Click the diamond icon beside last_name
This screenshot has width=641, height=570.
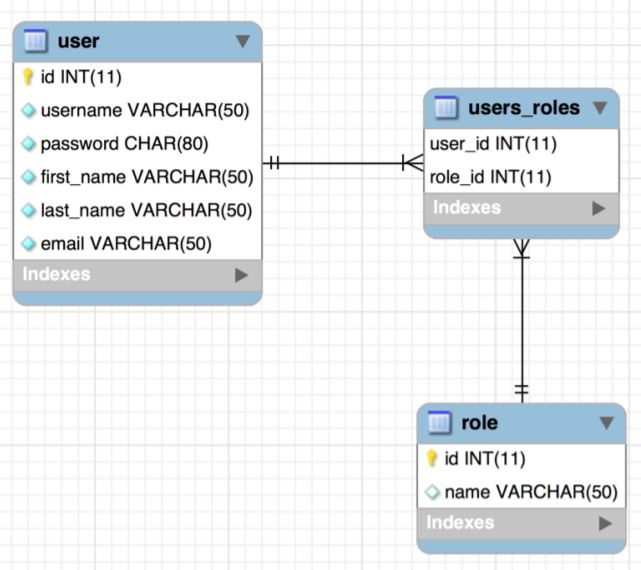pyautogui.click(x=28, y=210)
